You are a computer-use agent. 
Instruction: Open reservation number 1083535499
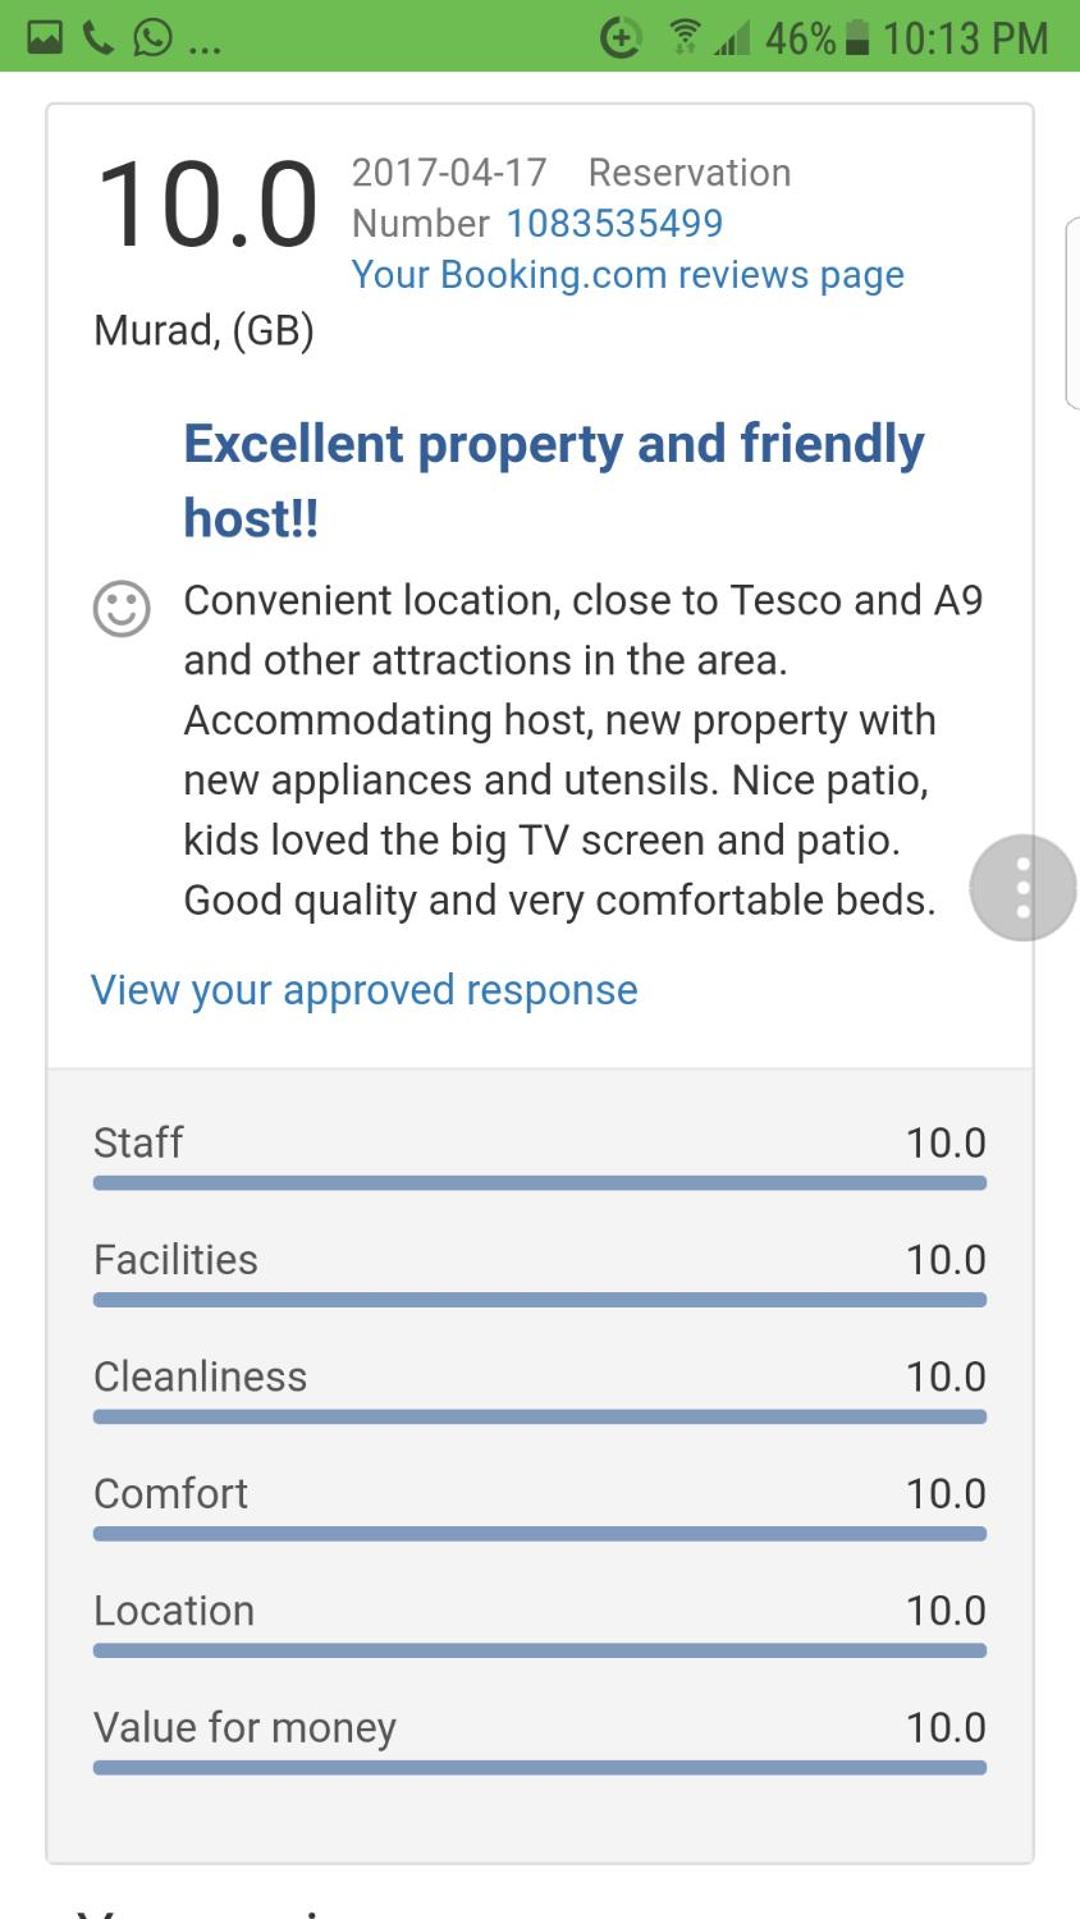[614, 223]
